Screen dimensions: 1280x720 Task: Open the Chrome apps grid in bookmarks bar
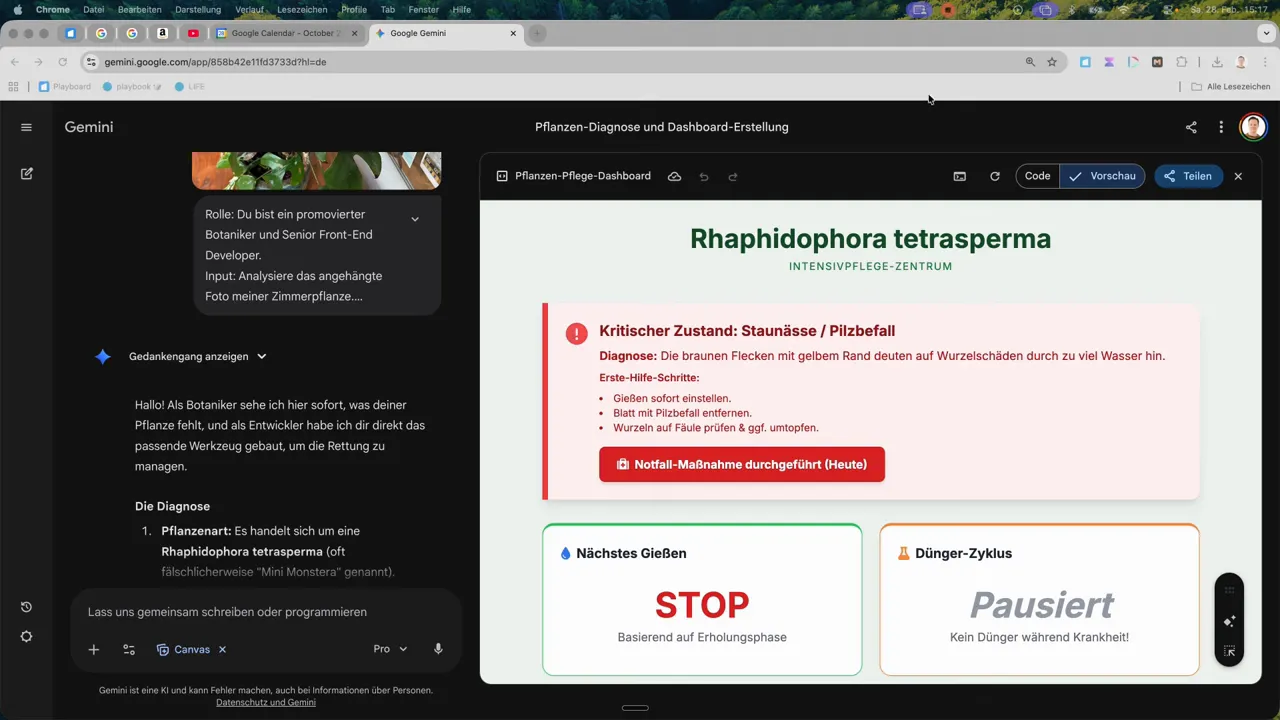(x=13, y=87)
